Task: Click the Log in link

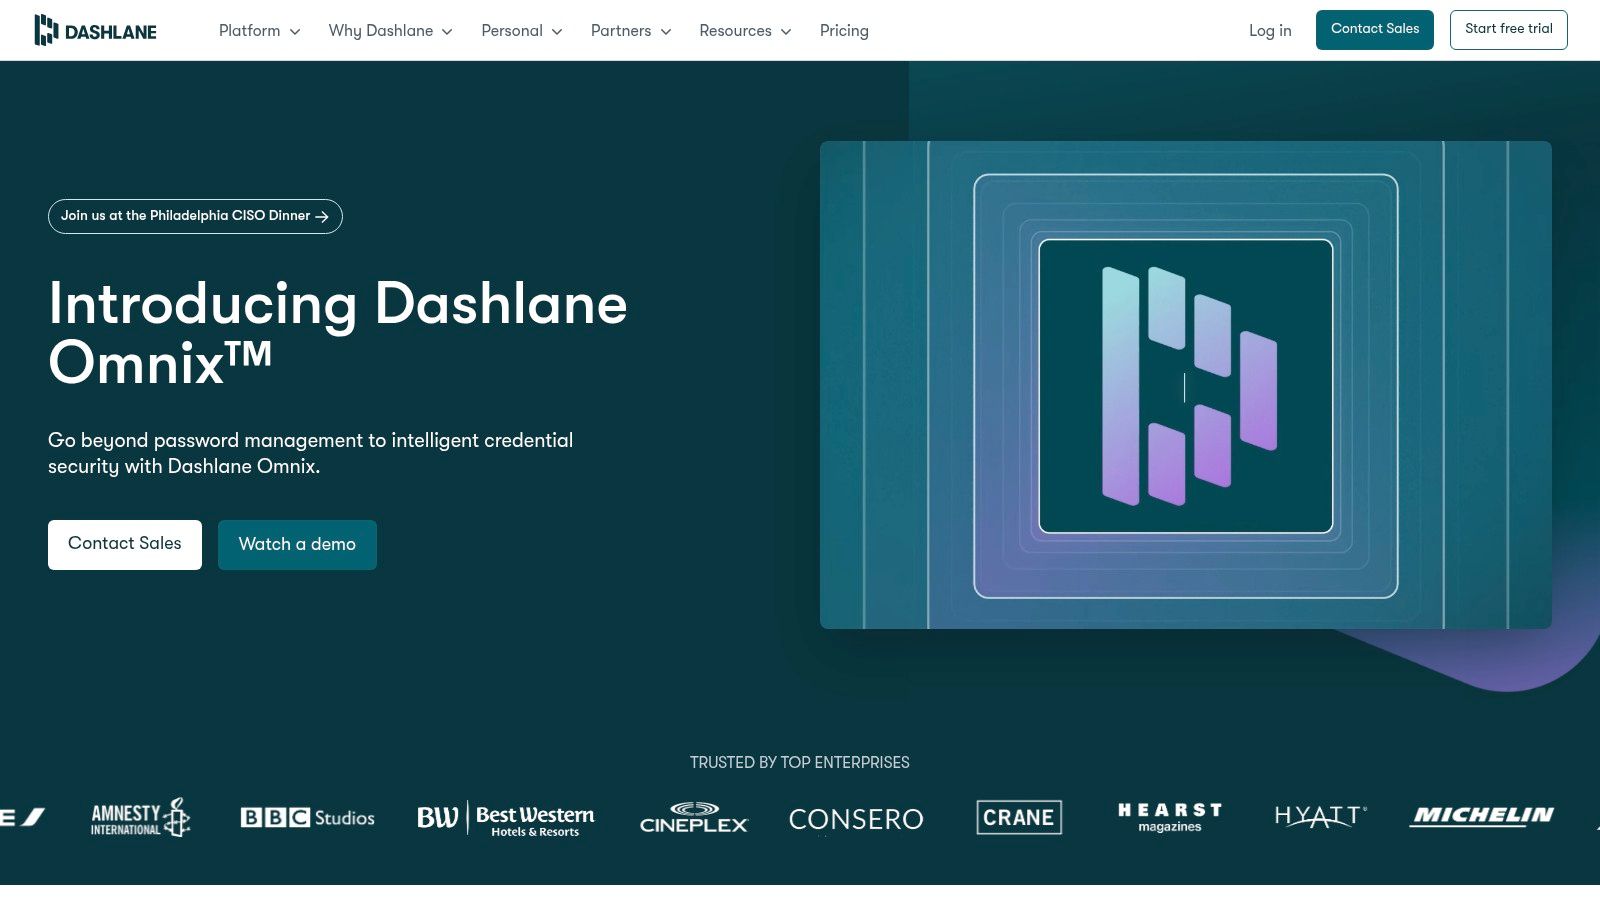Action: [x=1270, y=31]
